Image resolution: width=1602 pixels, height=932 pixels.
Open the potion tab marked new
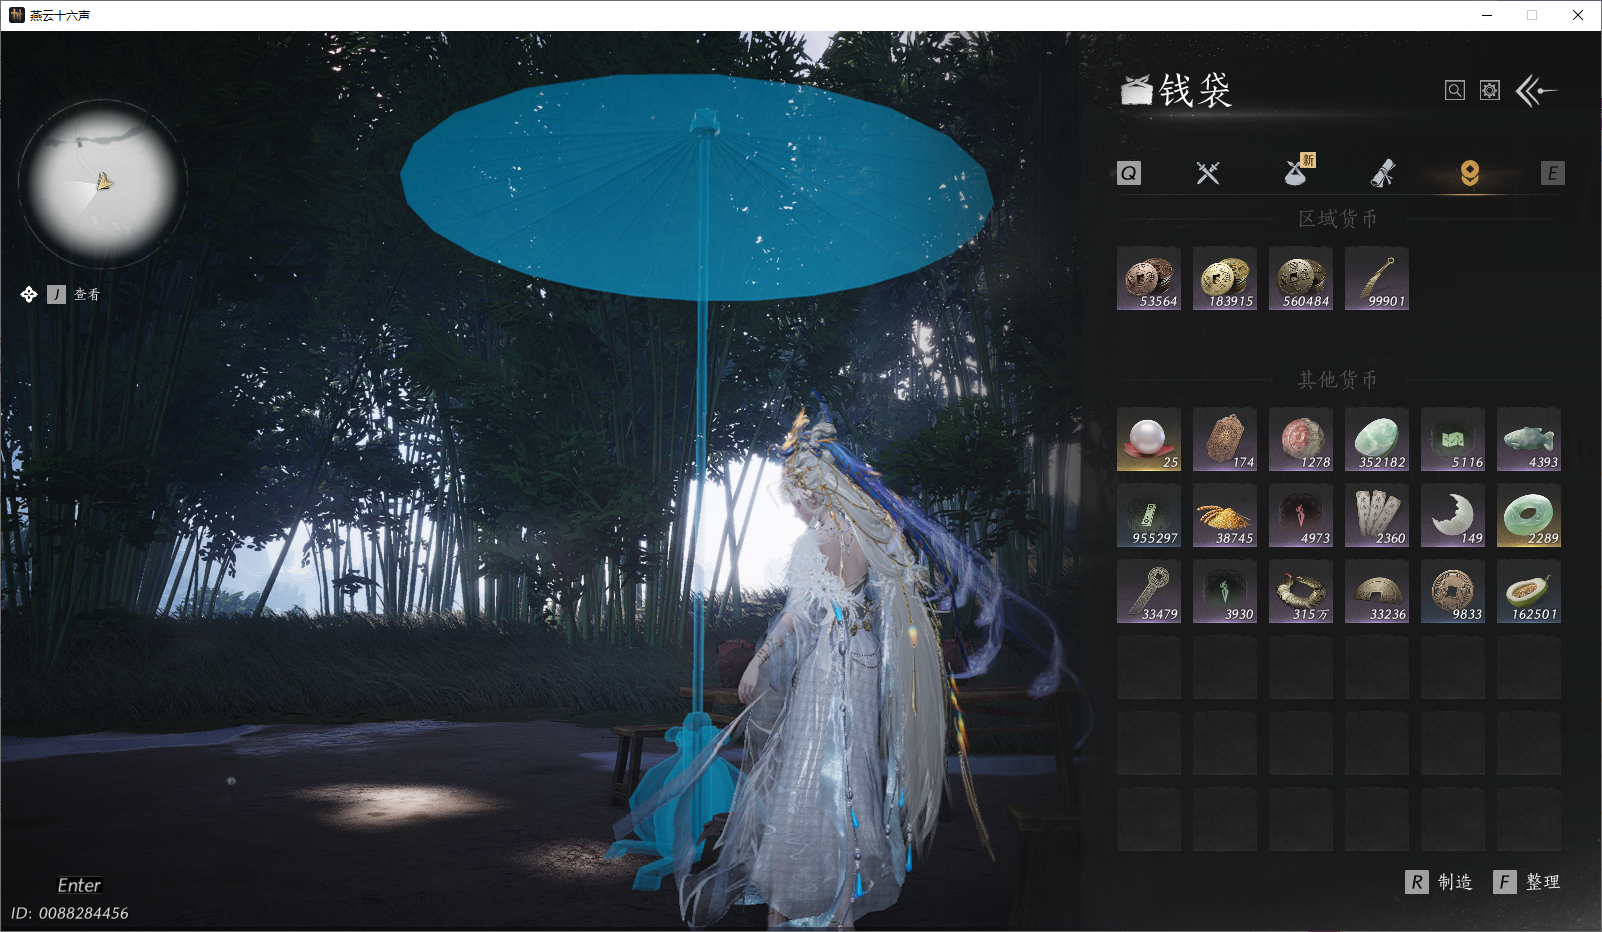1298,171
